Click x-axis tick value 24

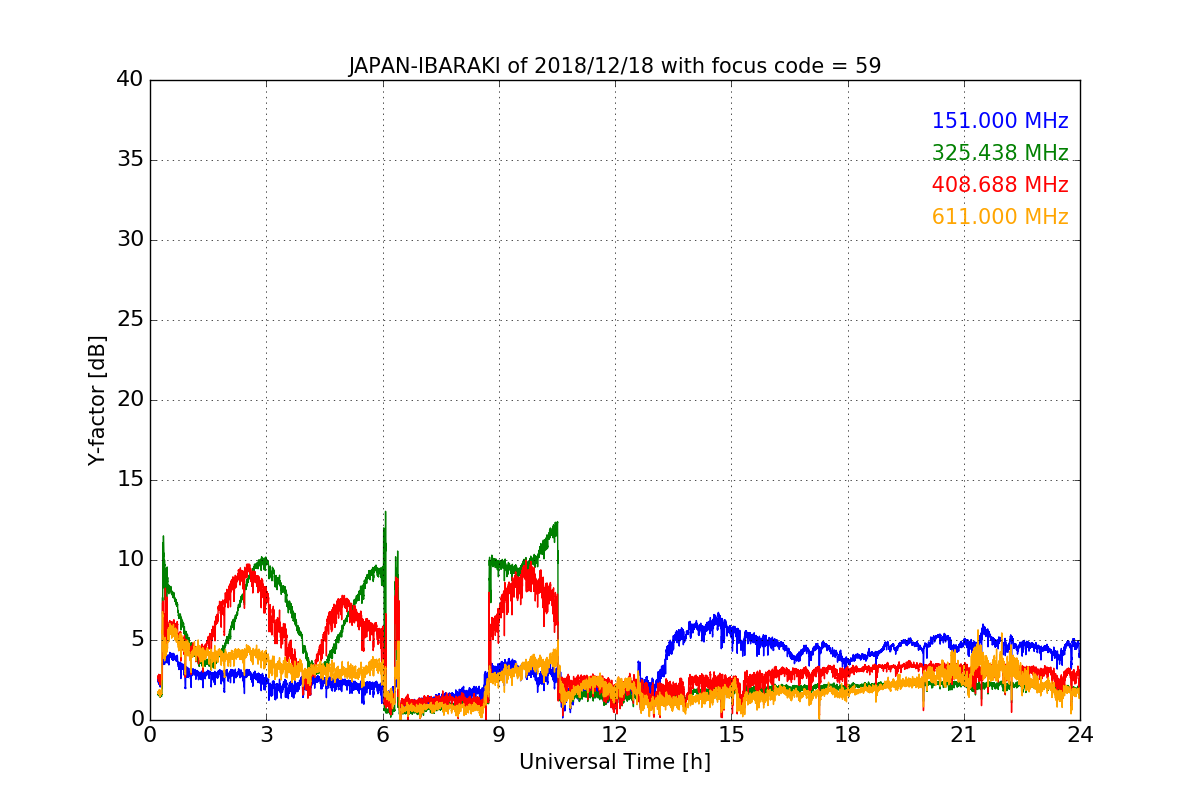click(1080, 735)
